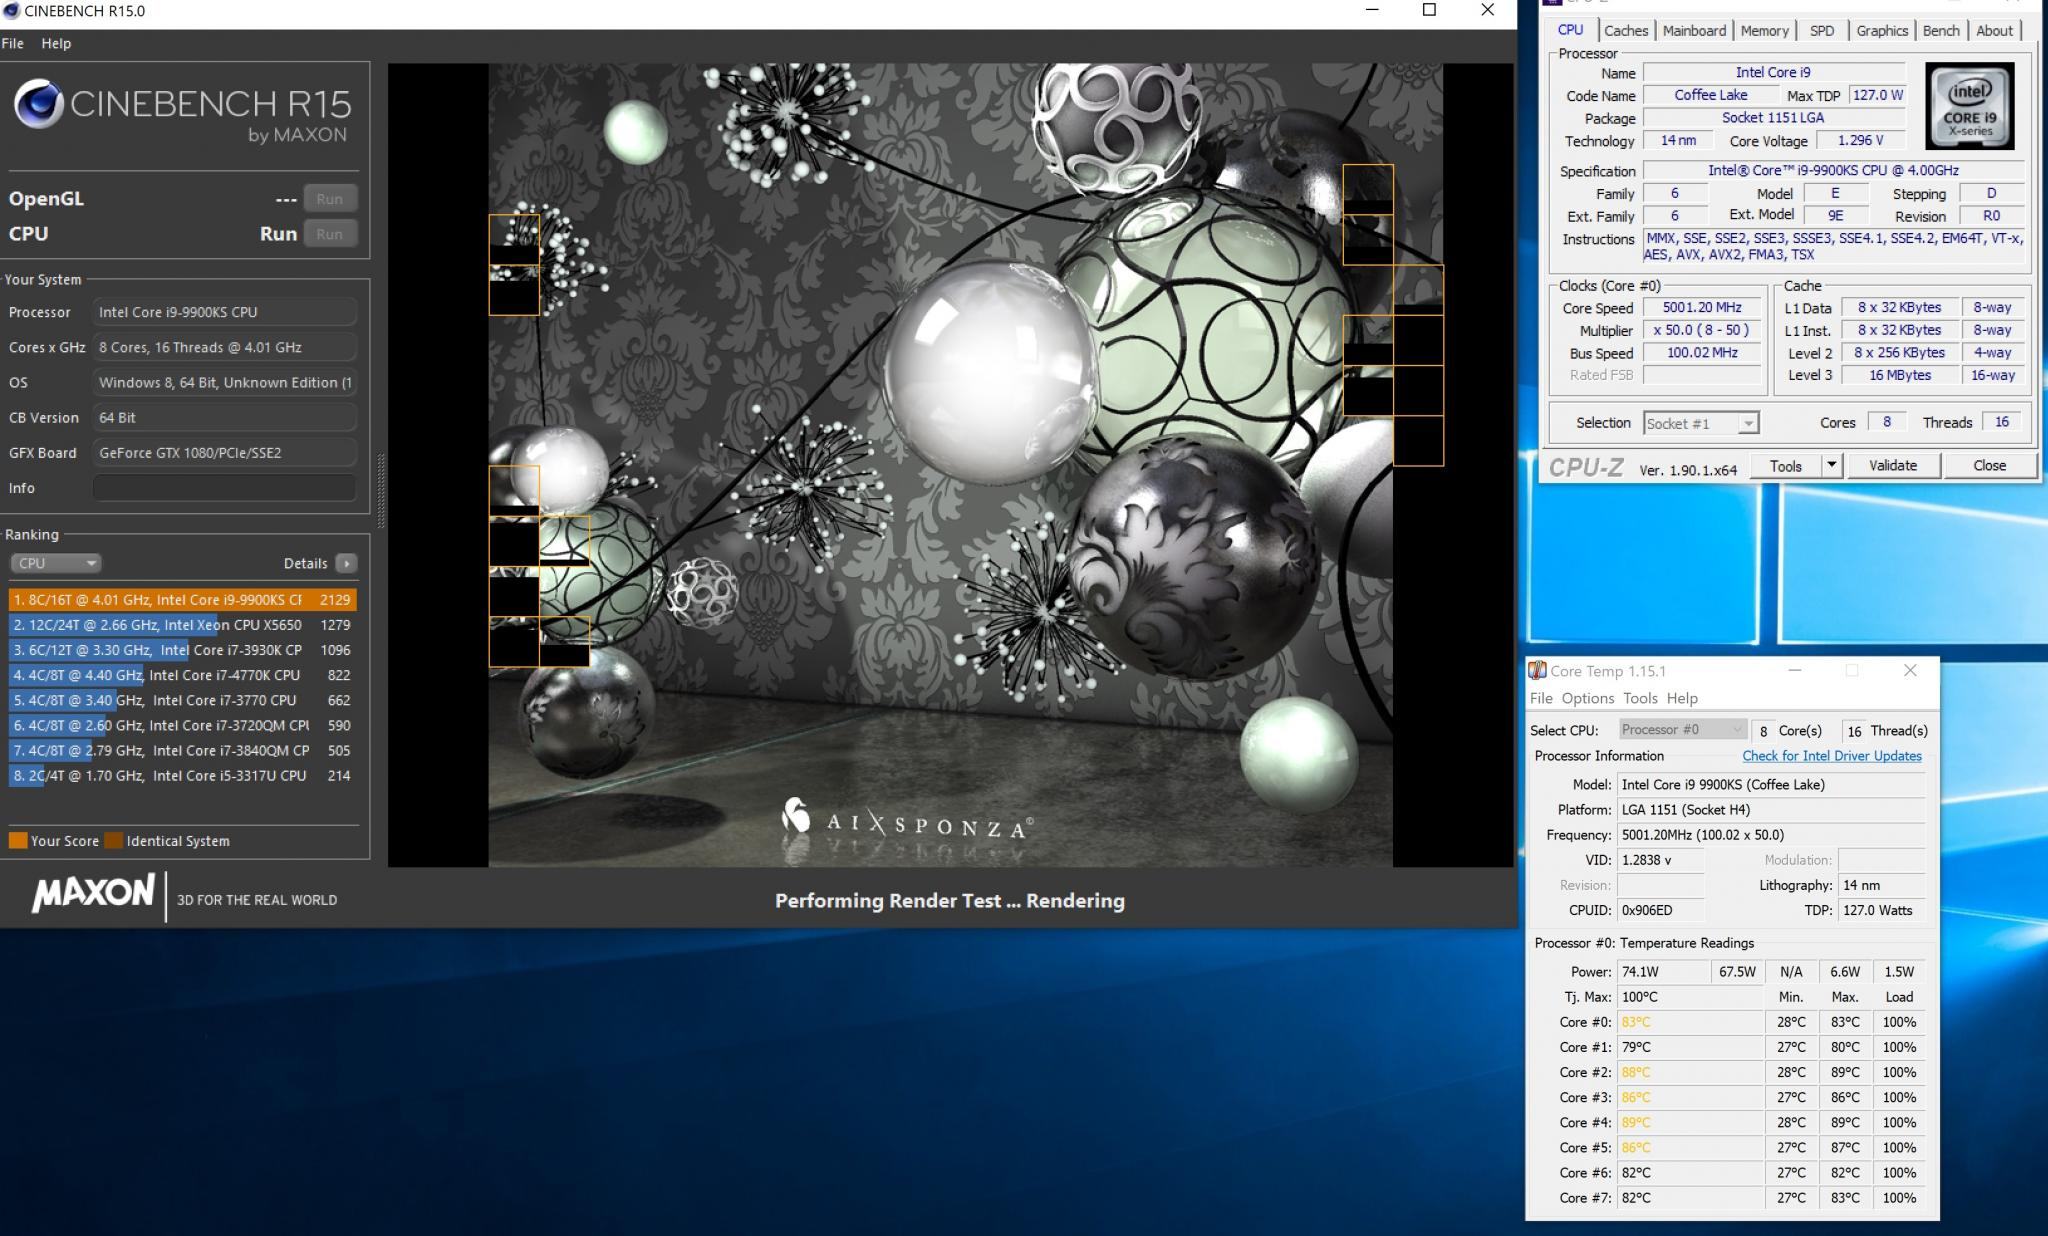Open Core Temp Tools menu
The image size is (2048, 1236).
1640,698
